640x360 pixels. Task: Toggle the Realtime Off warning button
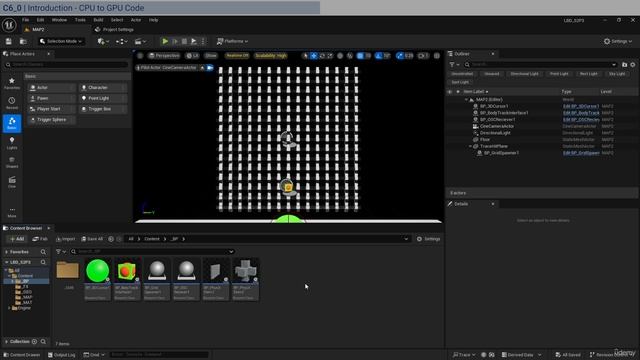coord(237,56)
